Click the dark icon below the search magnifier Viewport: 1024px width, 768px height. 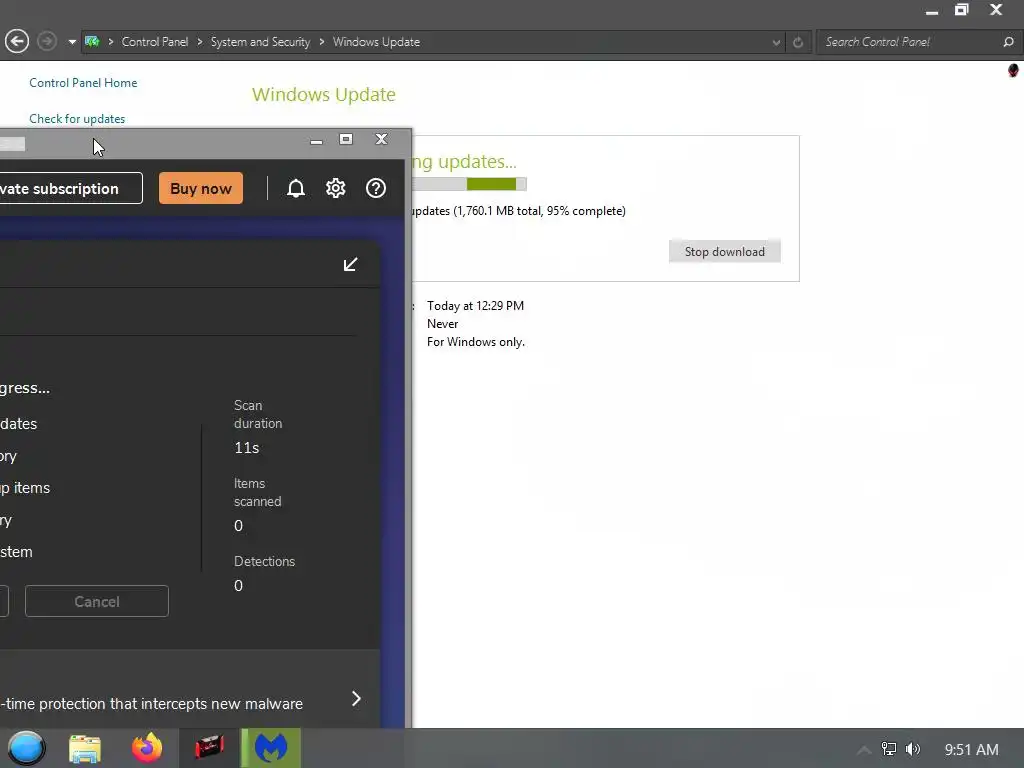pyautogui.click(x=1013, y=71)
